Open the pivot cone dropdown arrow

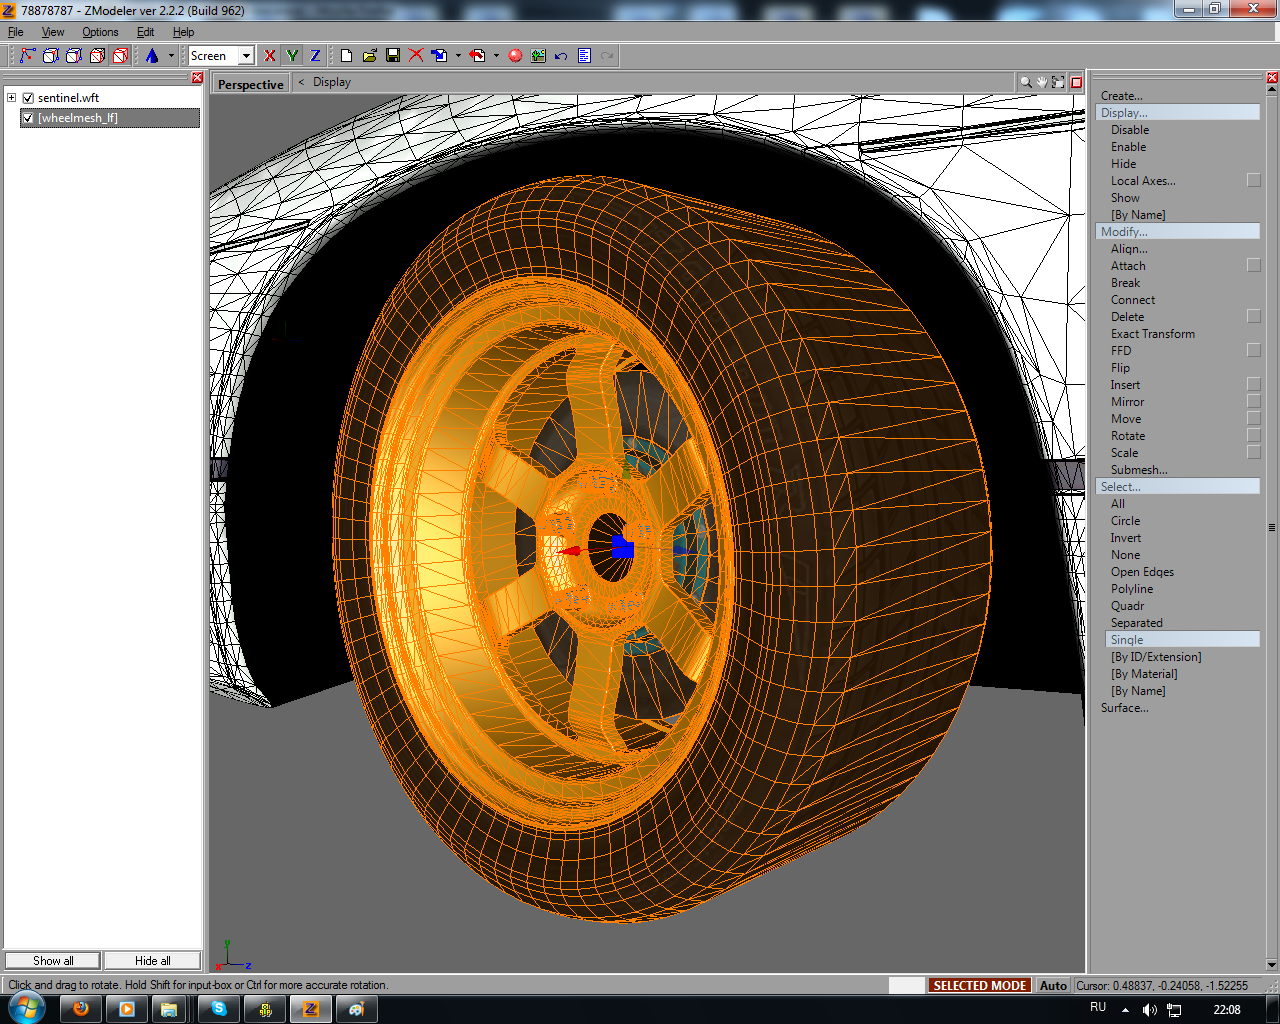(x=171, y=56)
